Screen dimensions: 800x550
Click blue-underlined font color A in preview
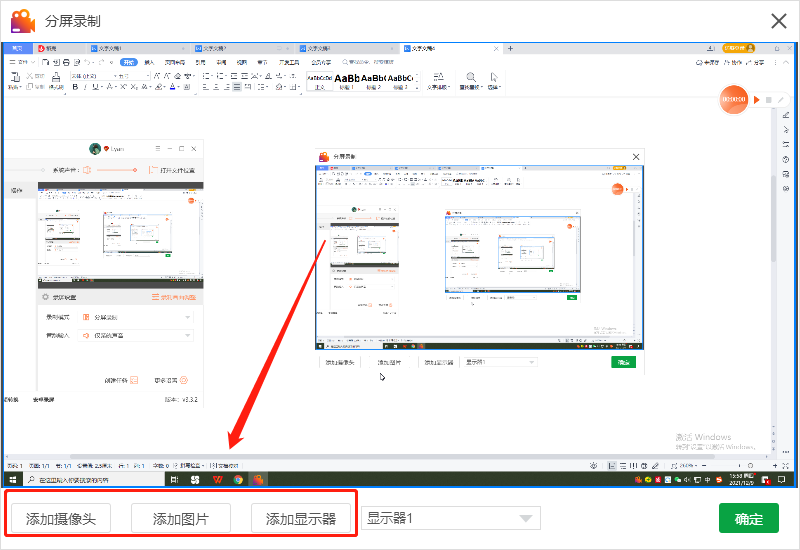tap(172, 87)
